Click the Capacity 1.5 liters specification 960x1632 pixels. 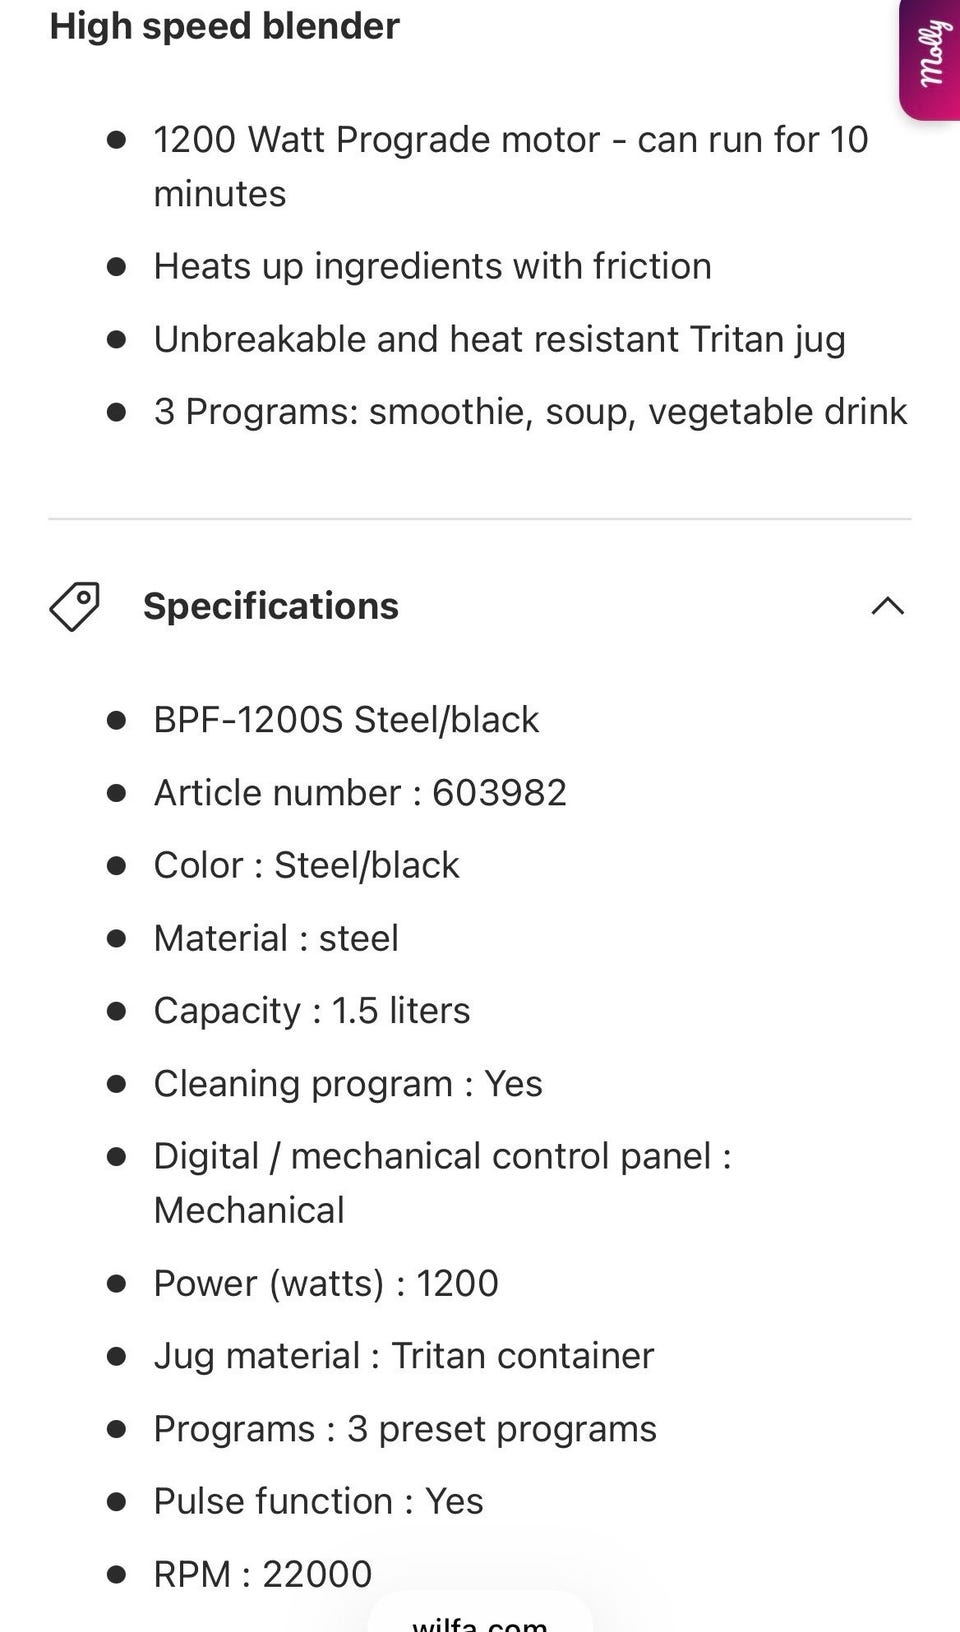(x=311, y=1011)
